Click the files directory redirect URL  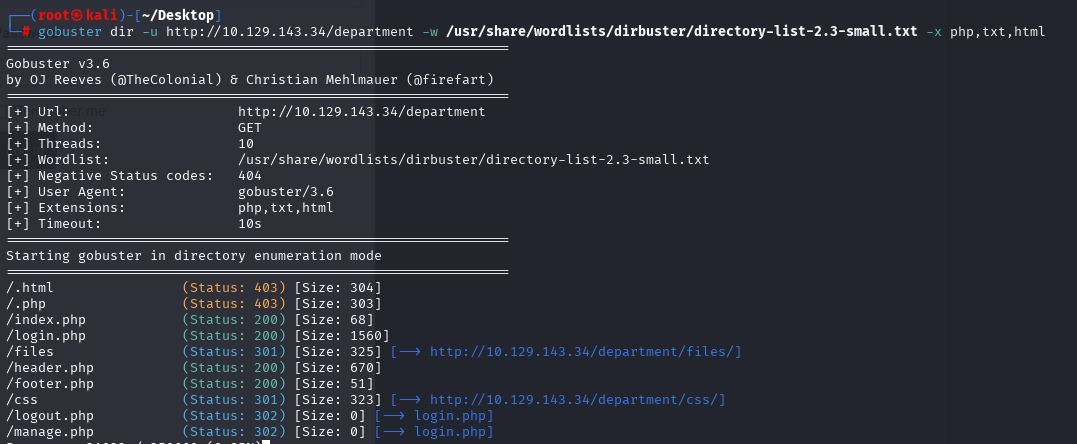tap(584, 352)
